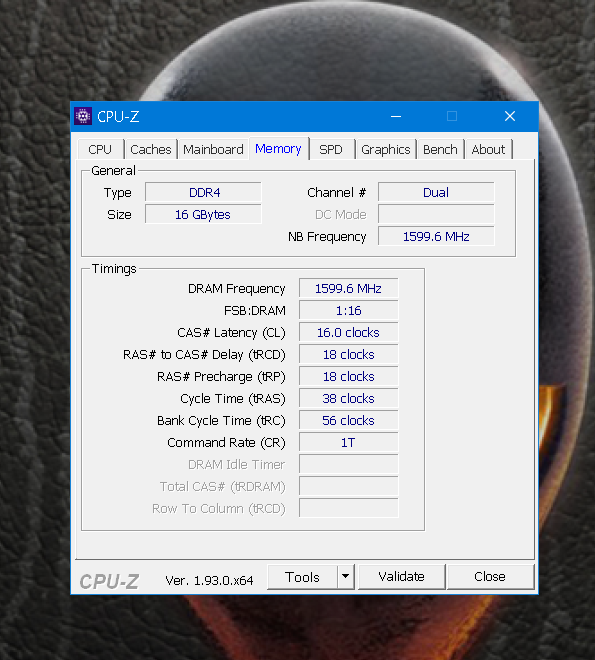Click the DDR4 memory type field
595x660 pixels.
(x=204, y=192)
